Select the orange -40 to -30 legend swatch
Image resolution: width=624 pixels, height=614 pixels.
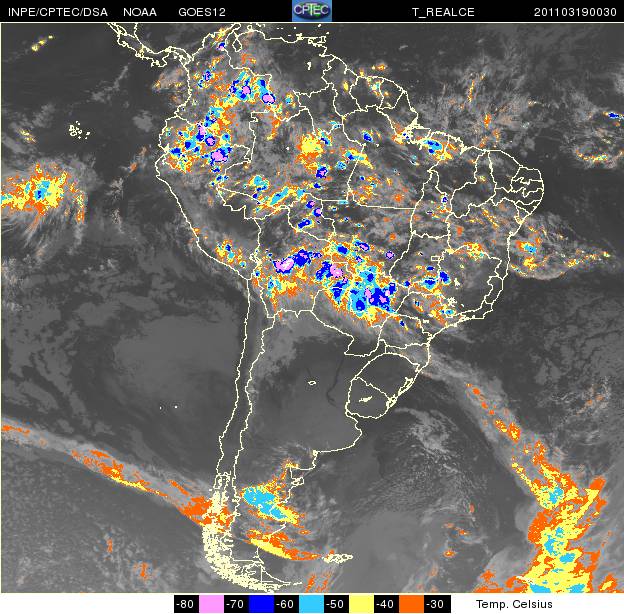pos(411,604)
